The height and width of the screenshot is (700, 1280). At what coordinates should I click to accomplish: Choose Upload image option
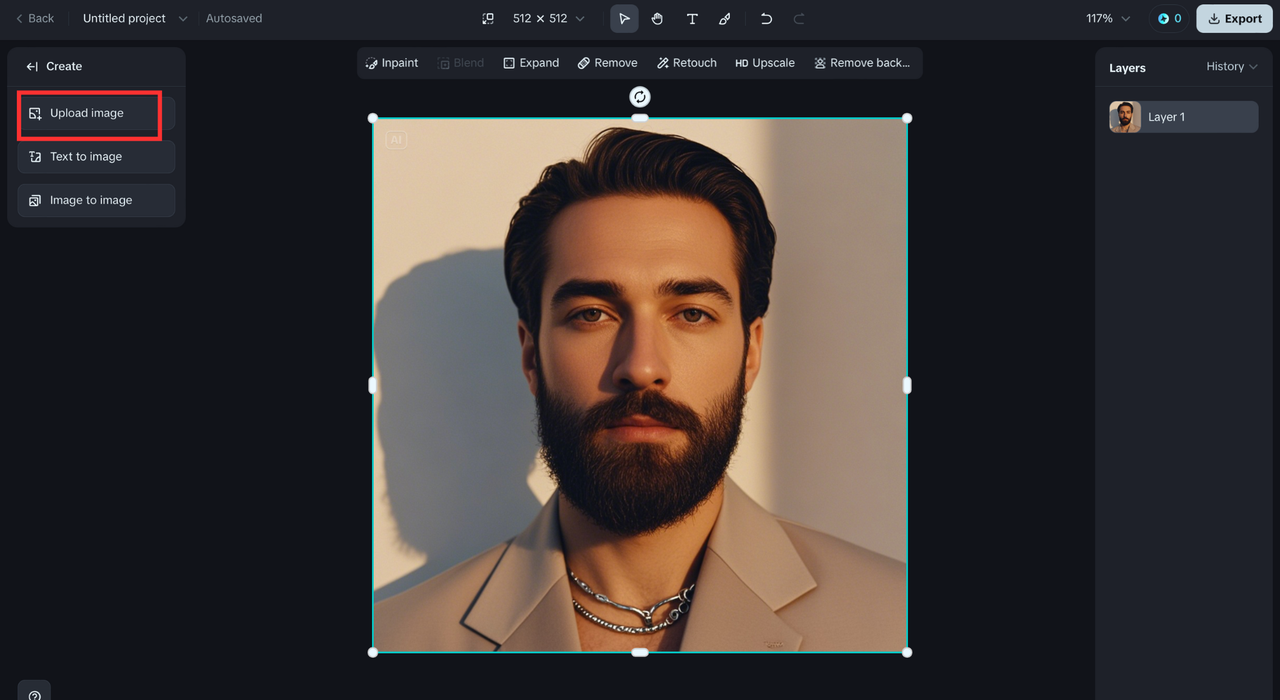click(x=96, y=113)
